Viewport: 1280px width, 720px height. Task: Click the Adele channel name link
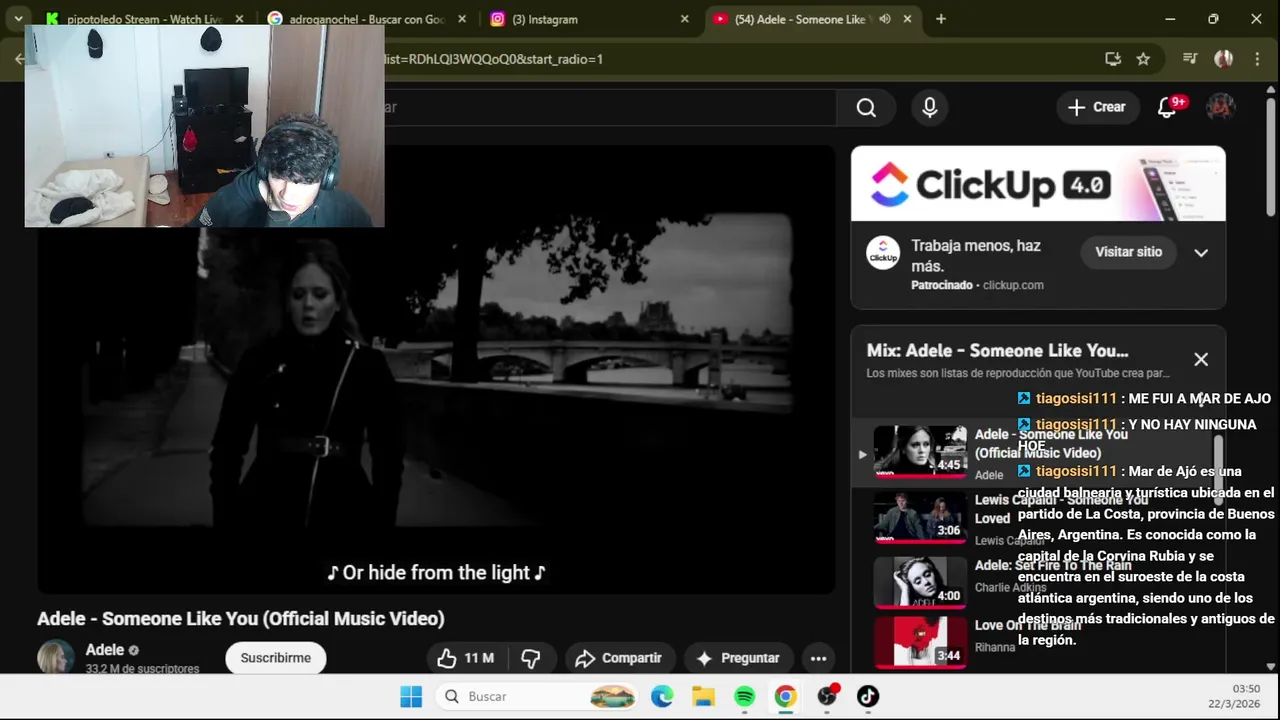pos(105,650)
